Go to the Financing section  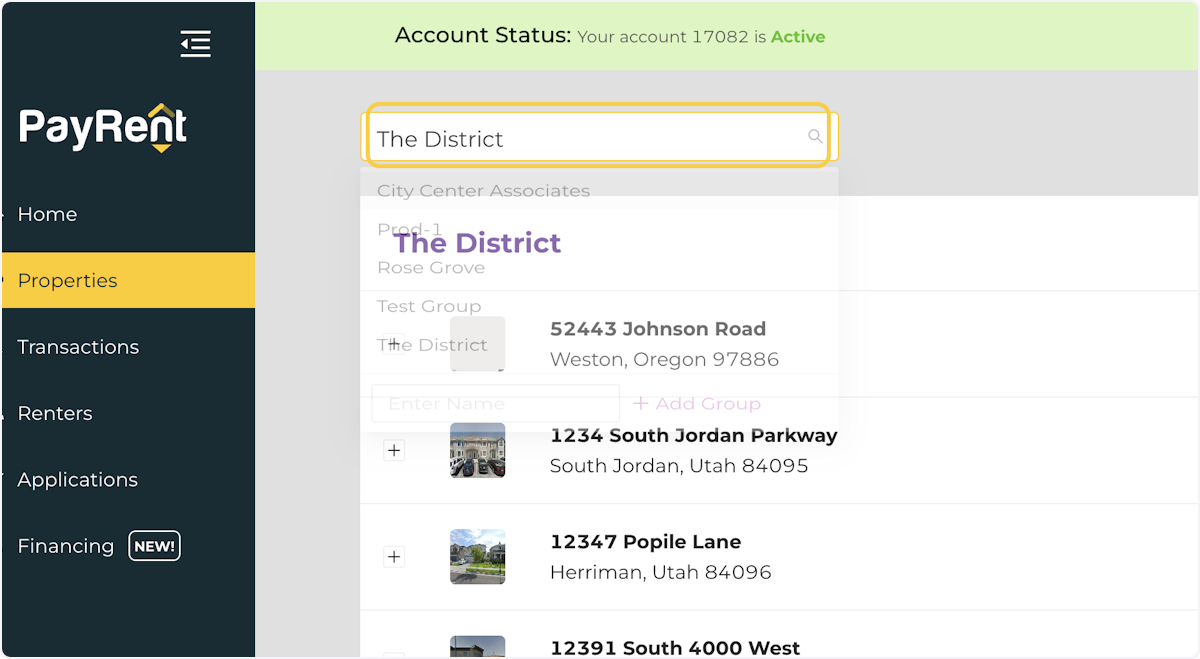(x=66, y=546)
